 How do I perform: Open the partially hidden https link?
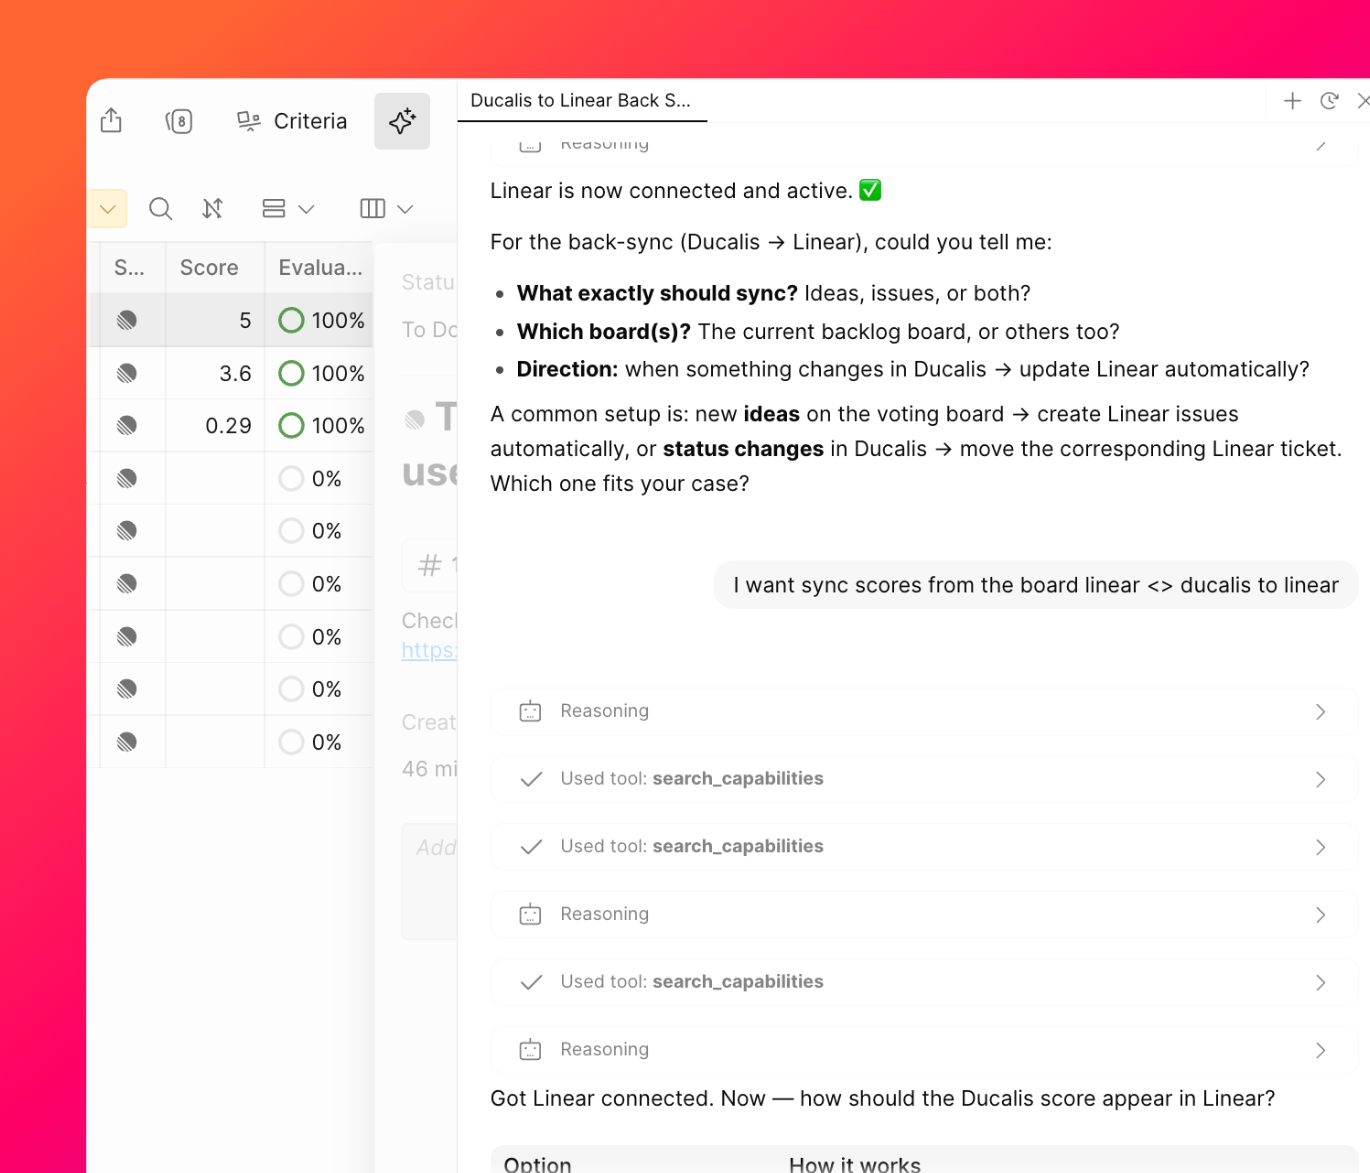tap(429, 650)
